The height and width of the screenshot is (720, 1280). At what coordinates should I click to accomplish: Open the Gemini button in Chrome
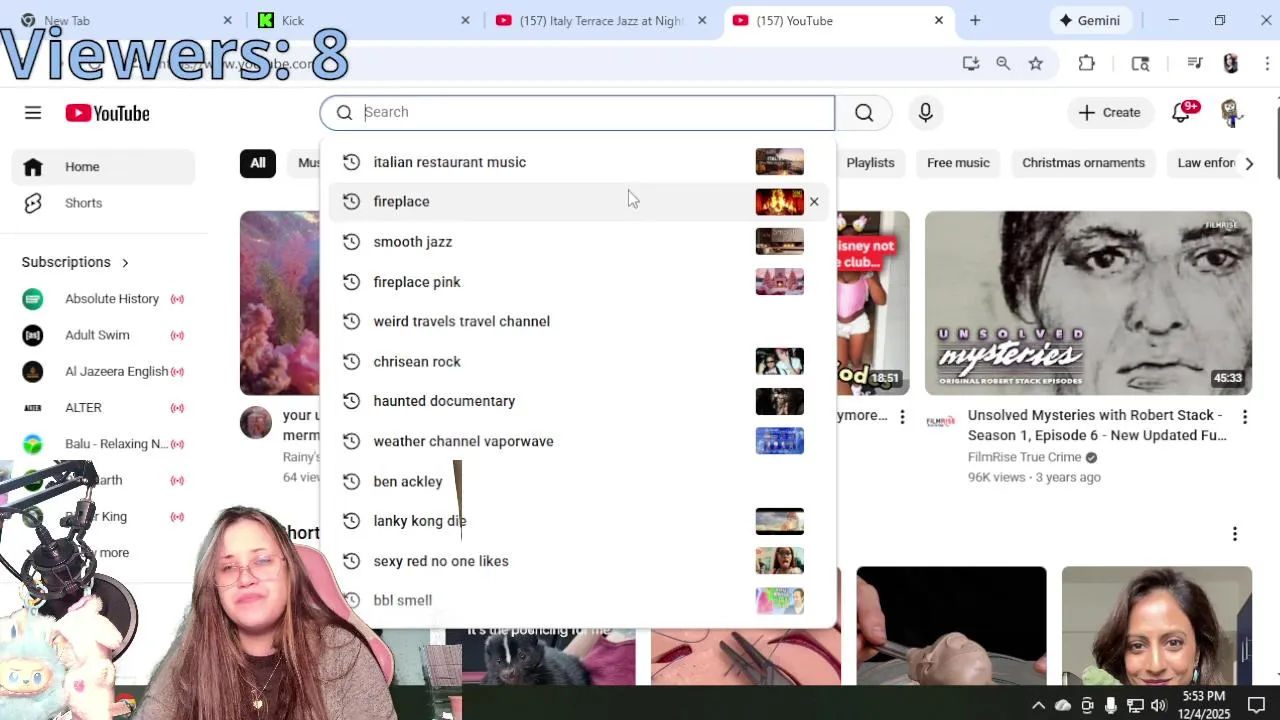pos(1090,20)
